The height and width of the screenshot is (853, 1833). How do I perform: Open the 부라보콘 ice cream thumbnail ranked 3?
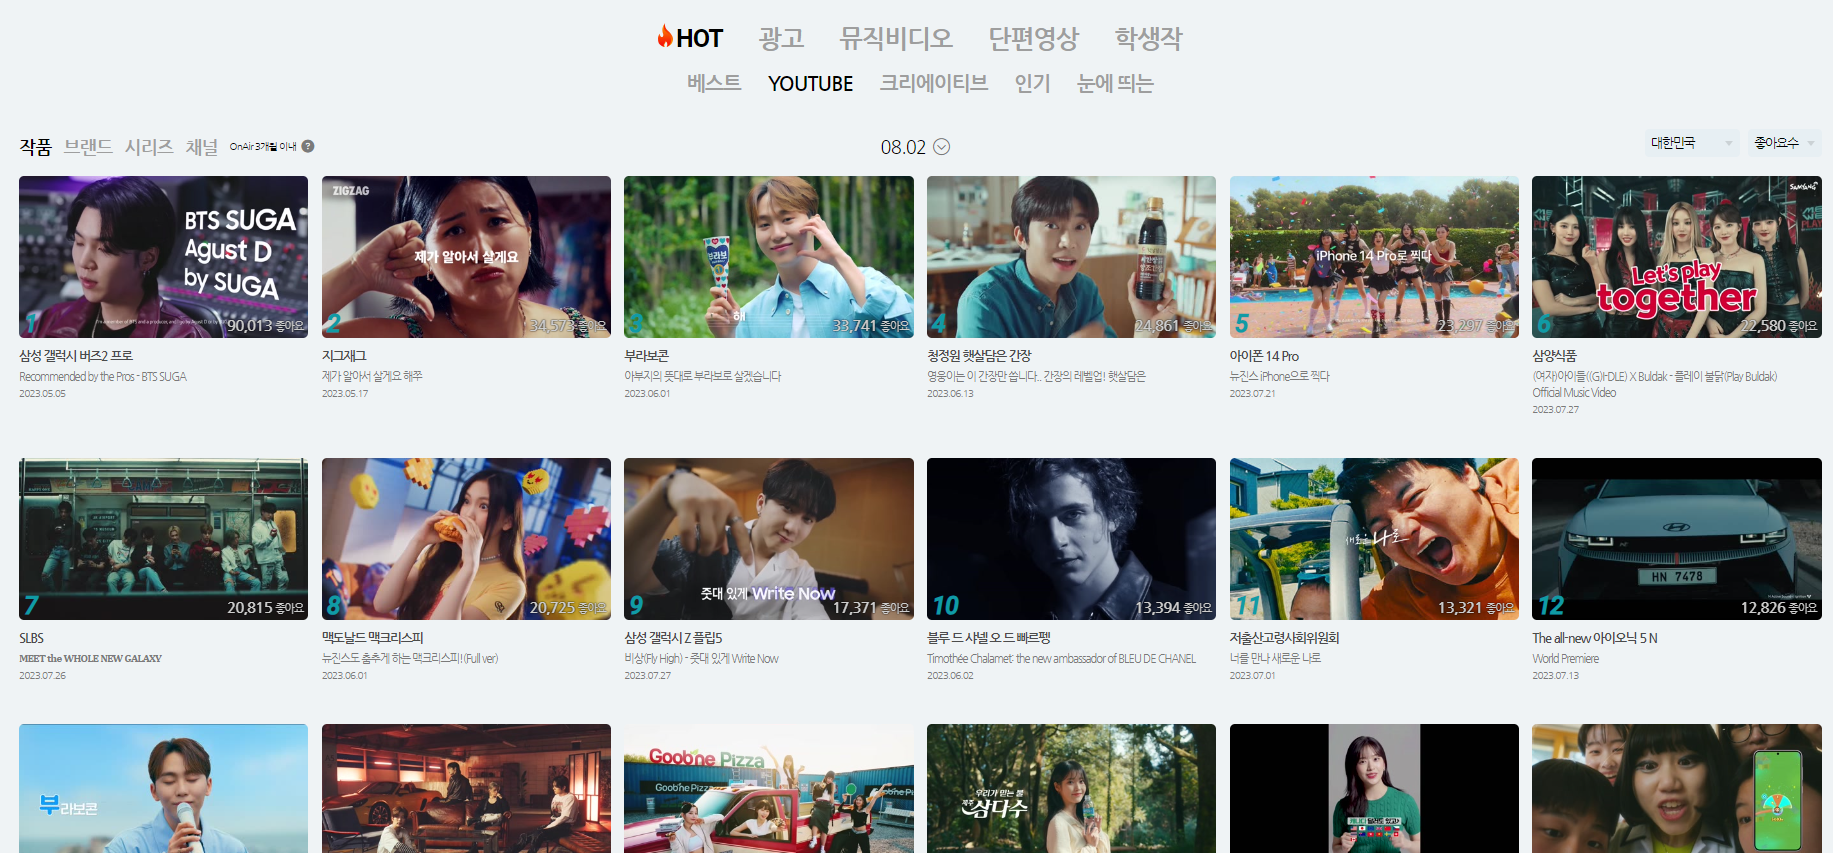tap(769, 257)
